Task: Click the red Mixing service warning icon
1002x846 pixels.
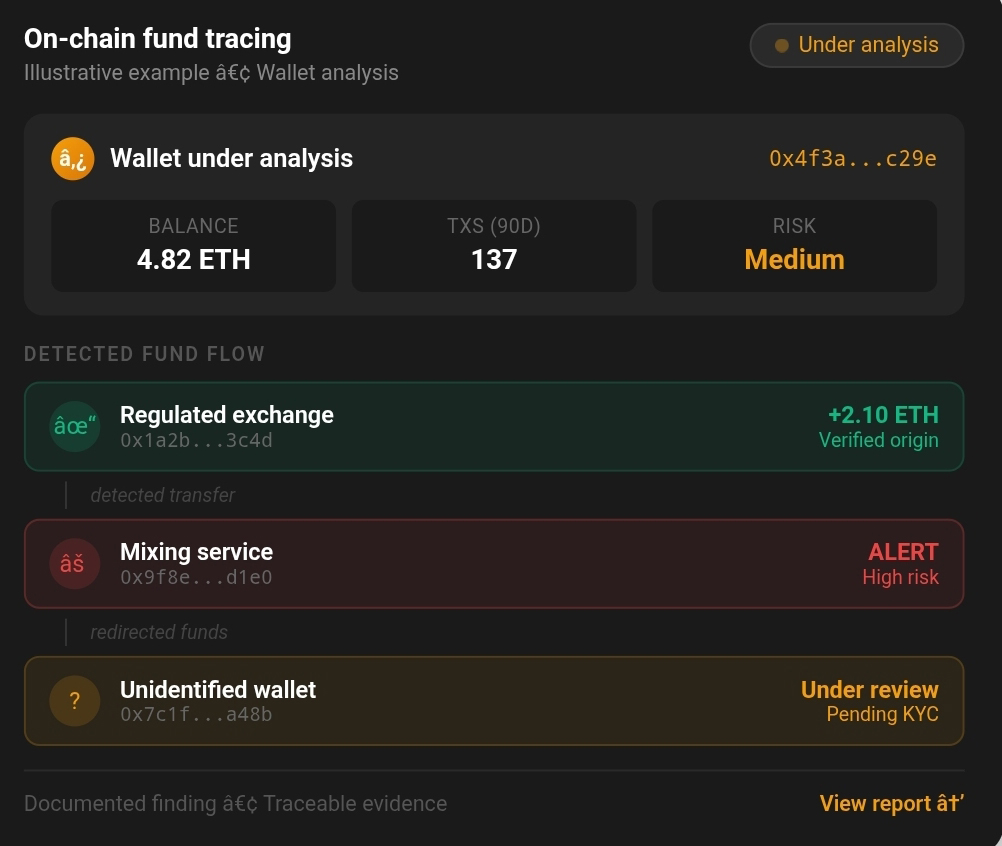Action: pos(75,564)
